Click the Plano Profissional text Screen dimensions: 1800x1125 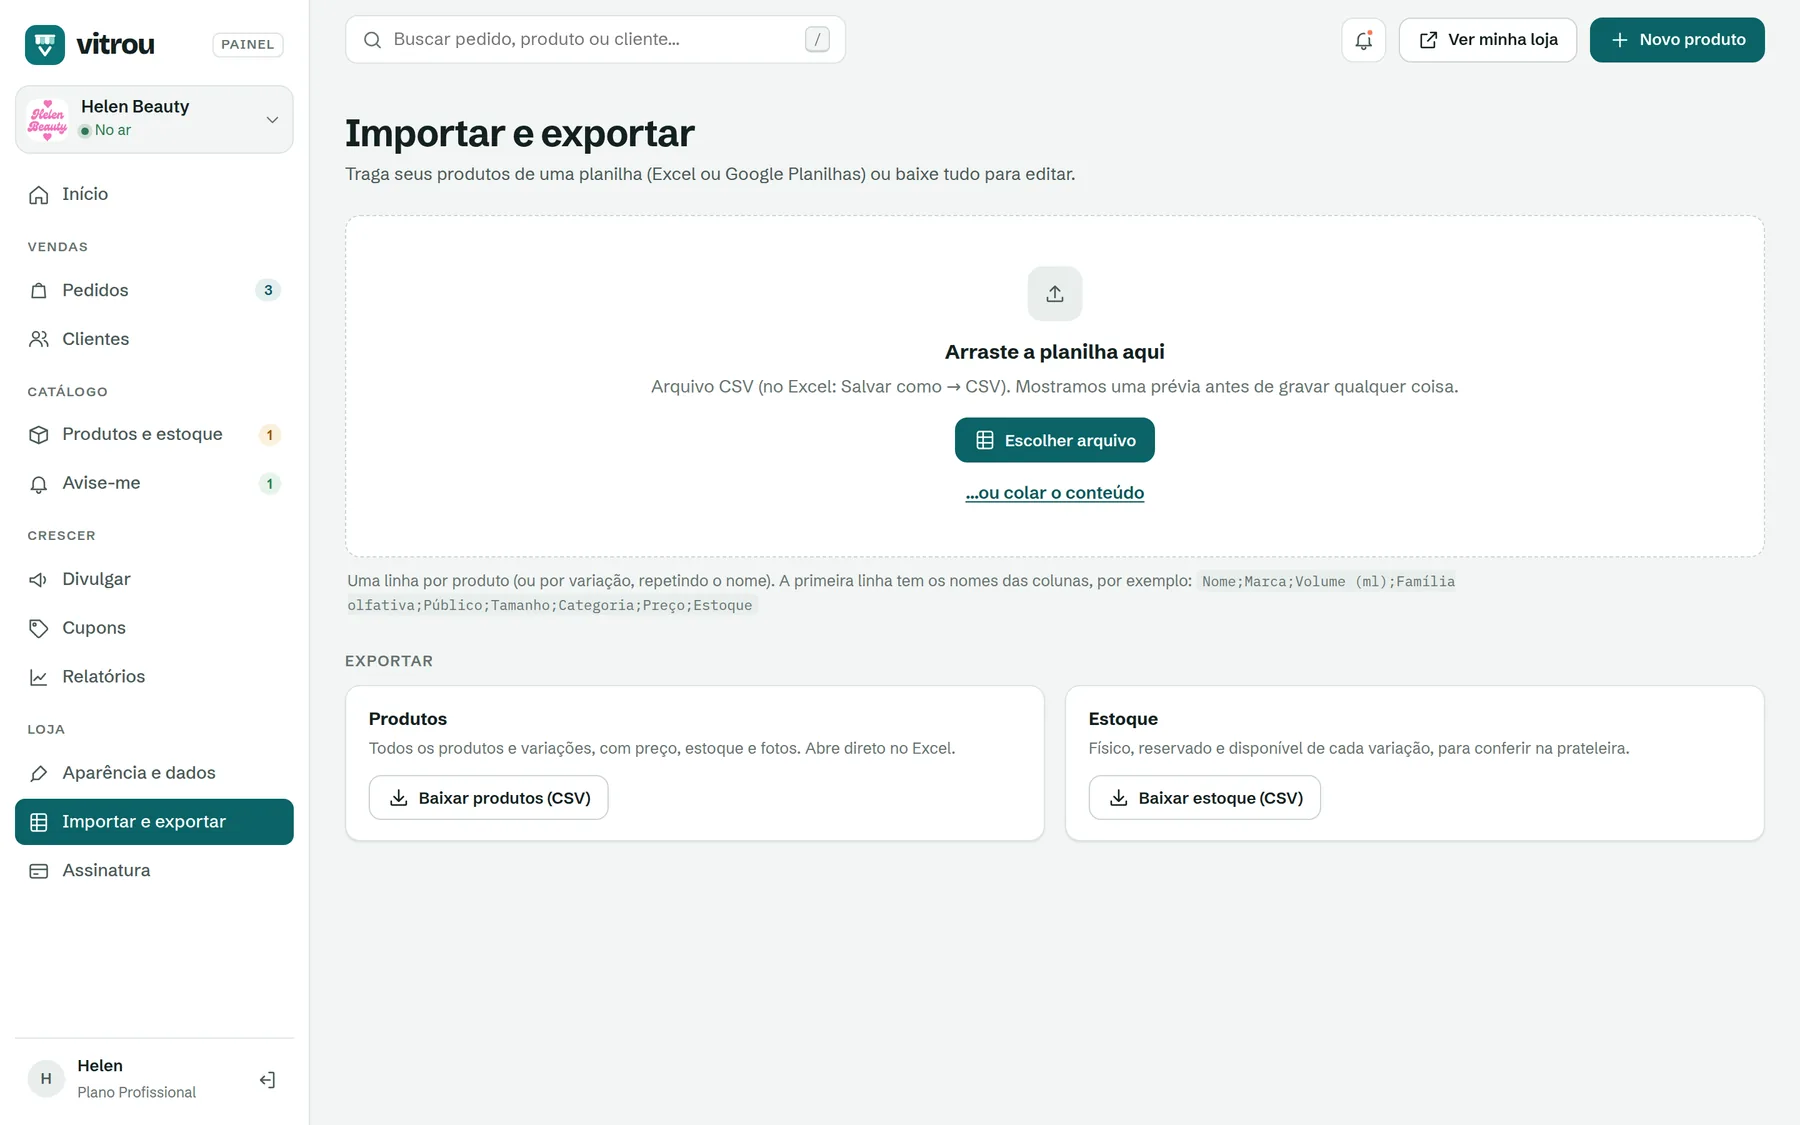[x=137, y=1092]
